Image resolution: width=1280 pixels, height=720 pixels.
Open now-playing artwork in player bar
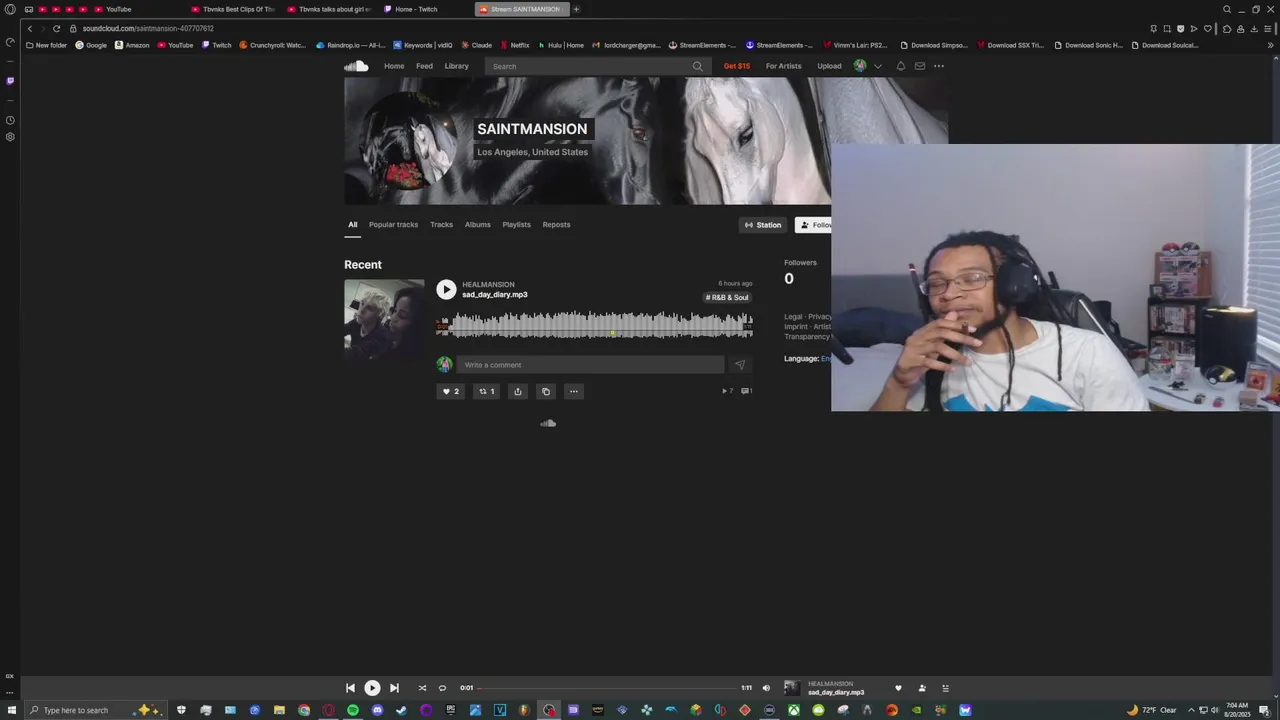point(791,688)
